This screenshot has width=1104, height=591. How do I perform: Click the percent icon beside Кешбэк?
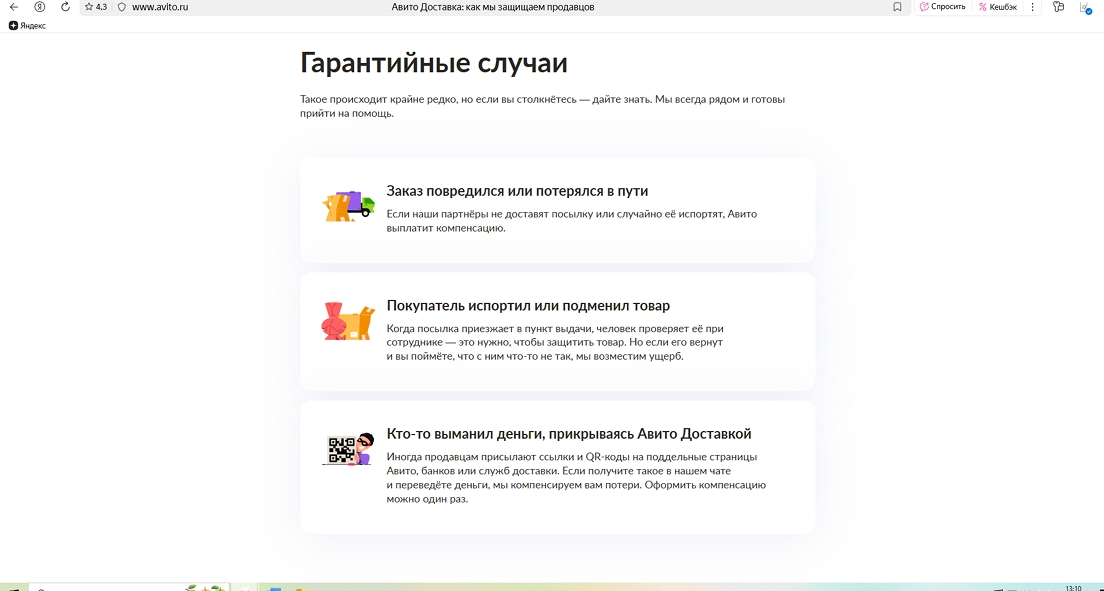click(982, 7)
